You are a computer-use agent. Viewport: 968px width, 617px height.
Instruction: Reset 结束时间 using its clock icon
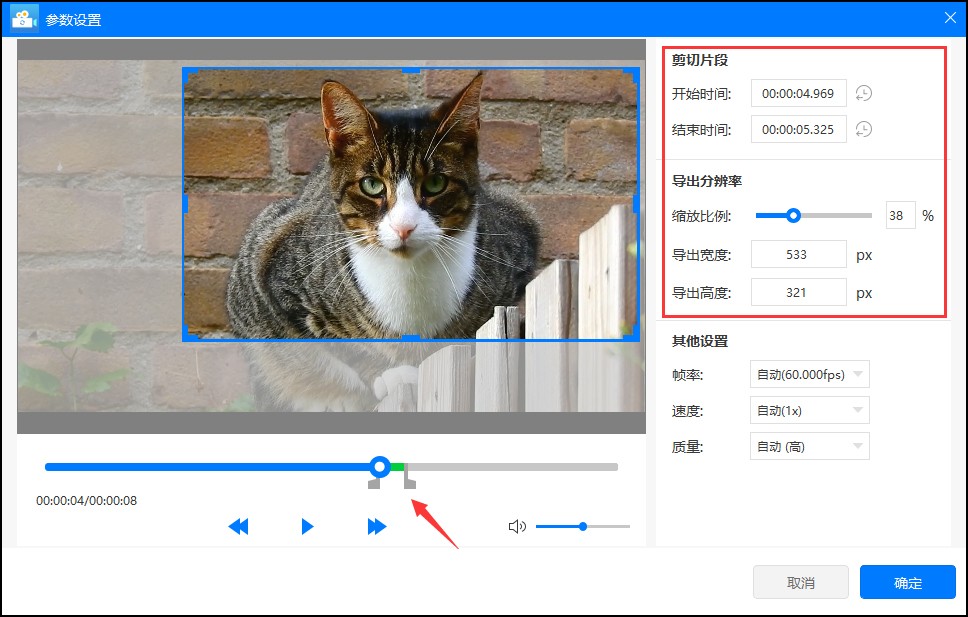pos(863,129)
